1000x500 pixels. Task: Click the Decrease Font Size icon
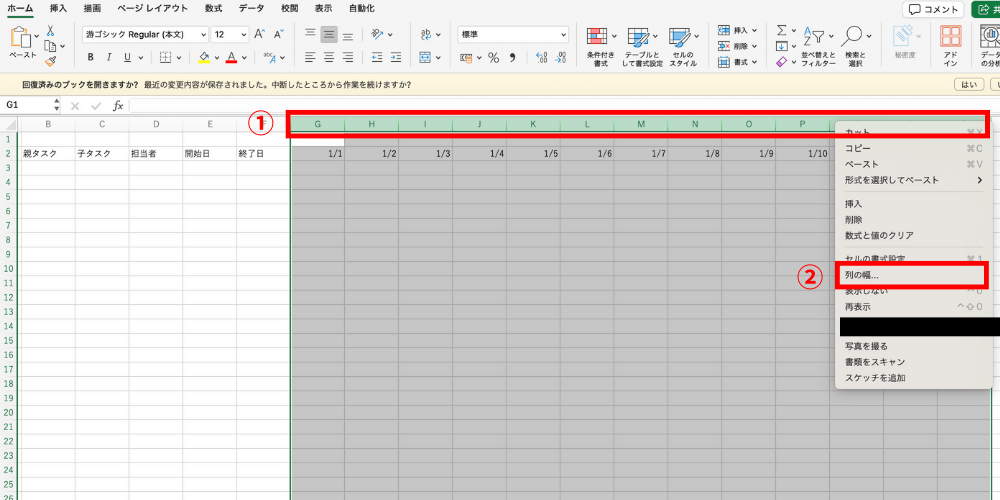pyautogui.click(x=278, y=34)
